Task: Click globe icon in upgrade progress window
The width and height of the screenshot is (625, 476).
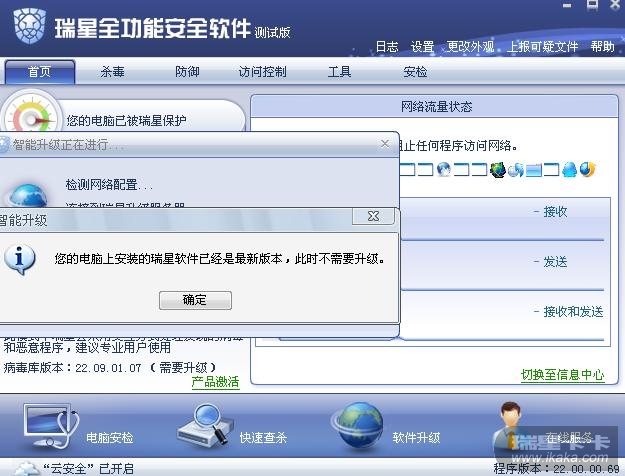Action: (x=28, y=195)
